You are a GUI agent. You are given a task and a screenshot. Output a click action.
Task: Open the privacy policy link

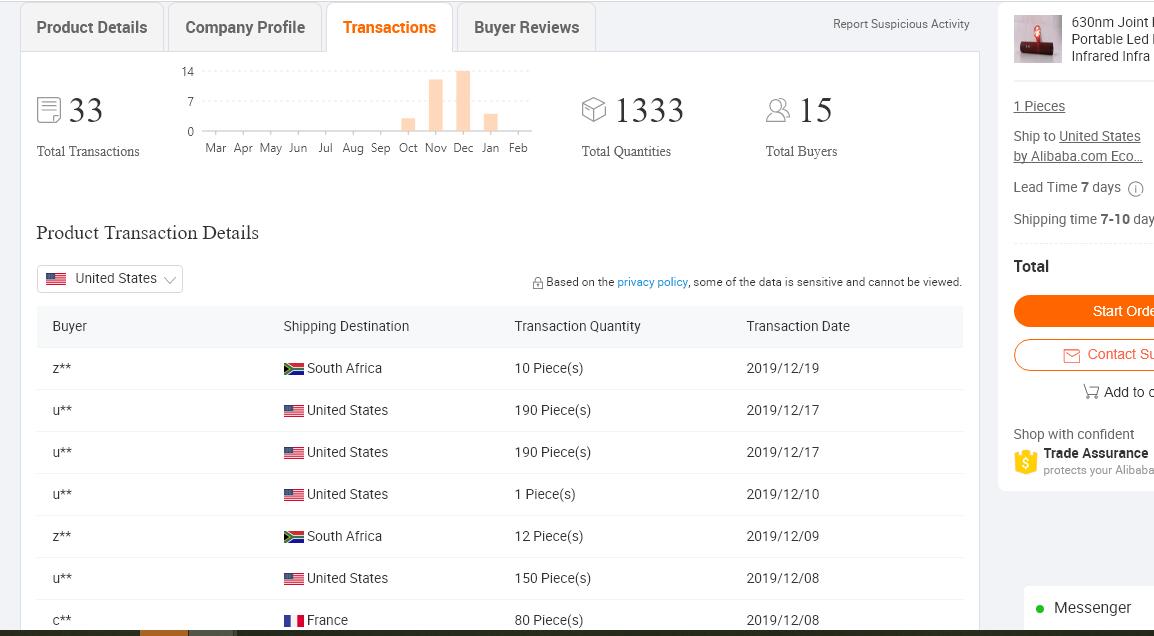pyautogui.click(x=652, y=282)
